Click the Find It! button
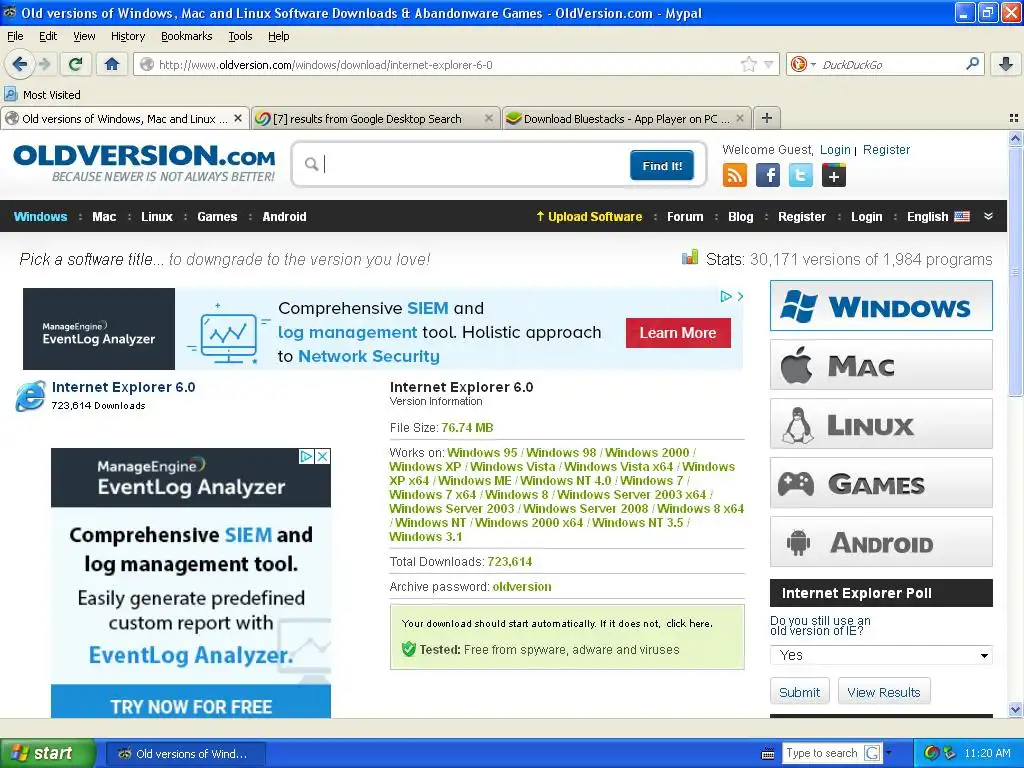 click(662, 165)
